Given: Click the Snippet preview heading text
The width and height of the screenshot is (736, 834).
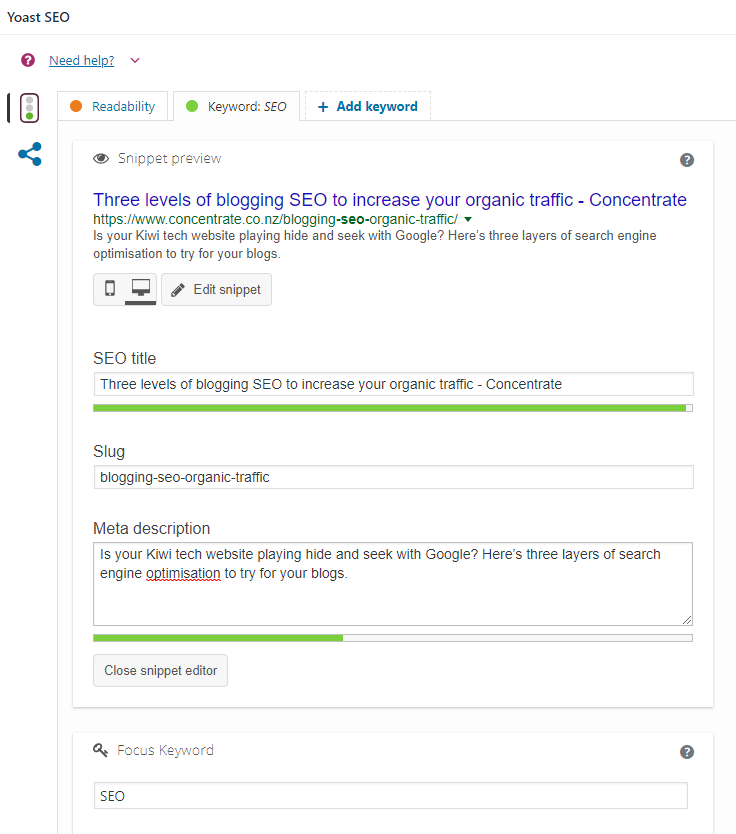Looking at the screenshot, I should pyautogui.click(x=170, y=159).
